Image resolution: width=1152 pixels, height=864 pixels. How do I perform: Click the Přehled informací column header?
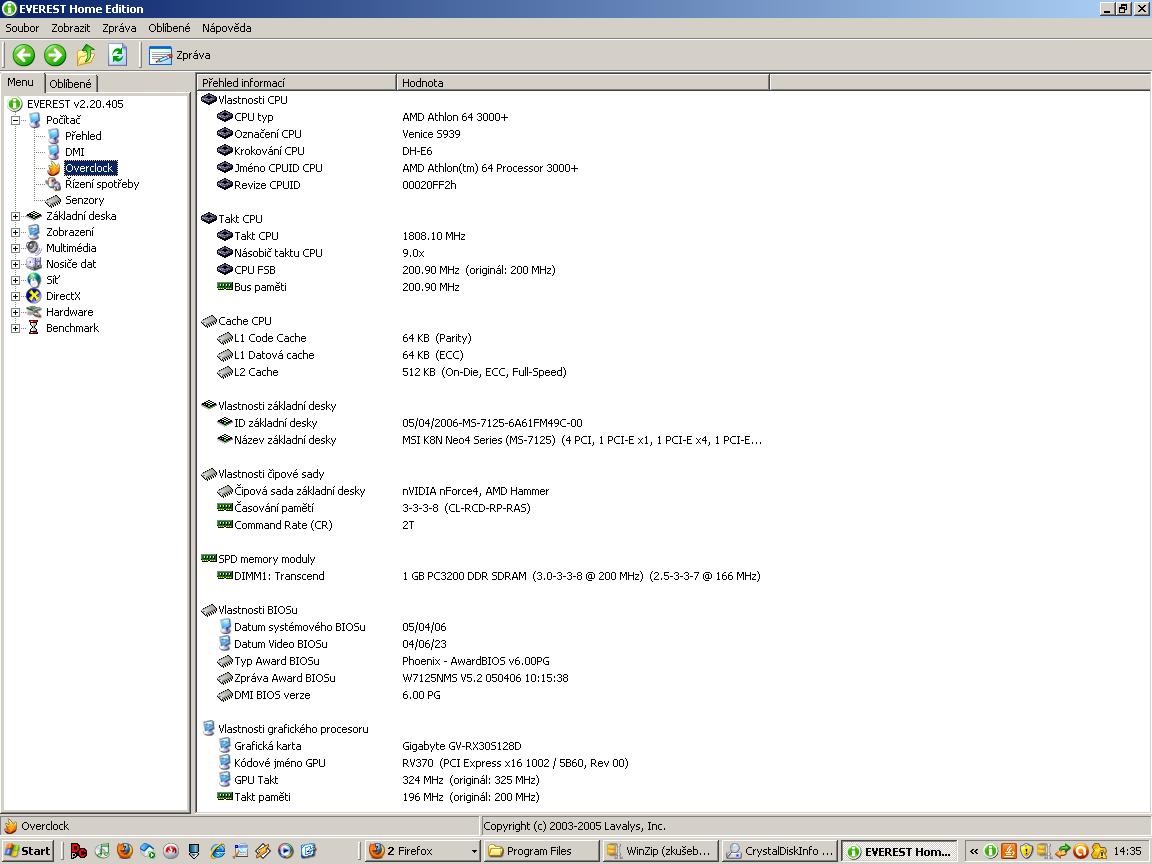[x=297, y=83]
